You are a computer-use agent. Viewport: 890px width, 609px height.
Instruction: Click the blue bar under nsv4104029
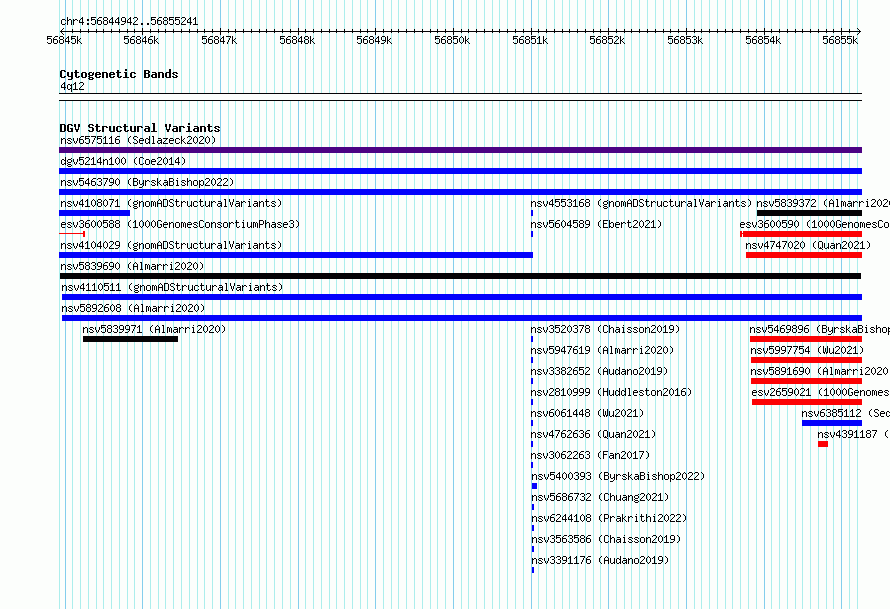296,255
